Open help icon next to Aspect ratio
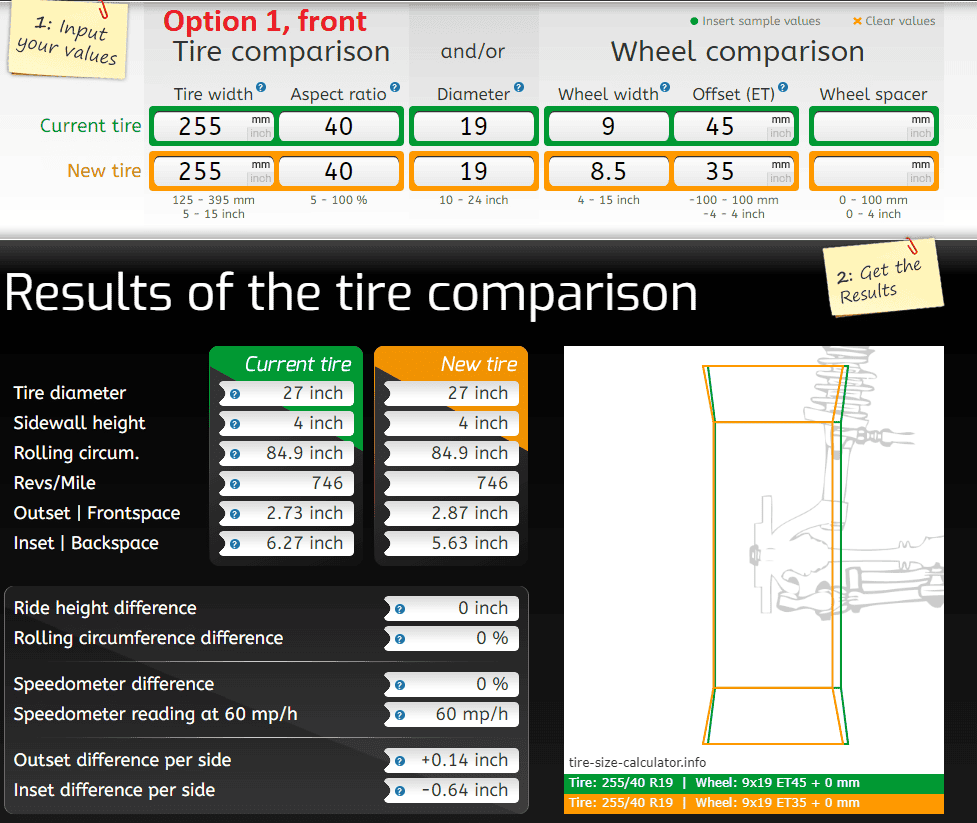Viewport: 977px width, 823px height. 395,87
